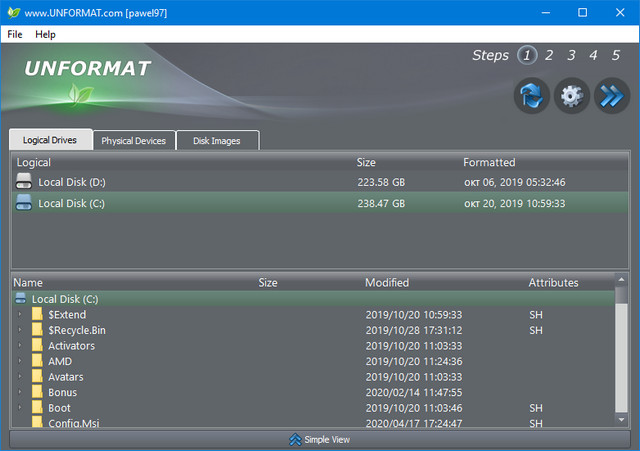Jump to step 5
Image resolution: width=640 pixels, height=451 pixels.
[x=616, y=56]
